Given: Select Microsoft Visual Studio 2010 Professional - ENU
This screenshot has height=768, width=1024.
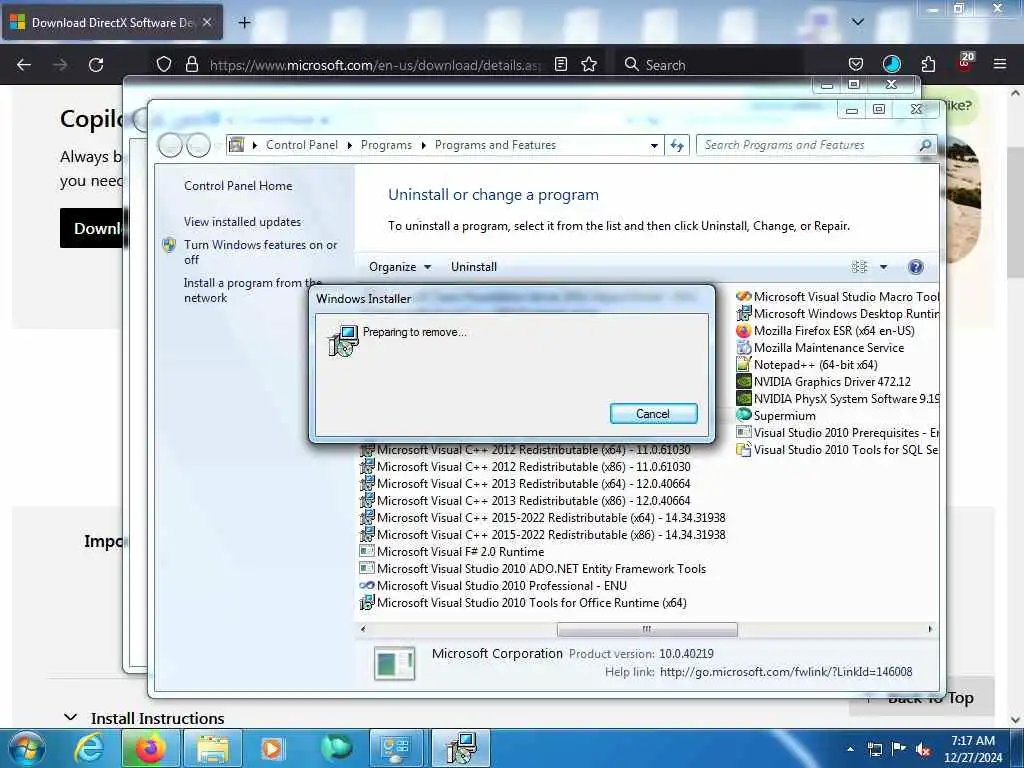Looking at the screenshot, I should [493, 586].
